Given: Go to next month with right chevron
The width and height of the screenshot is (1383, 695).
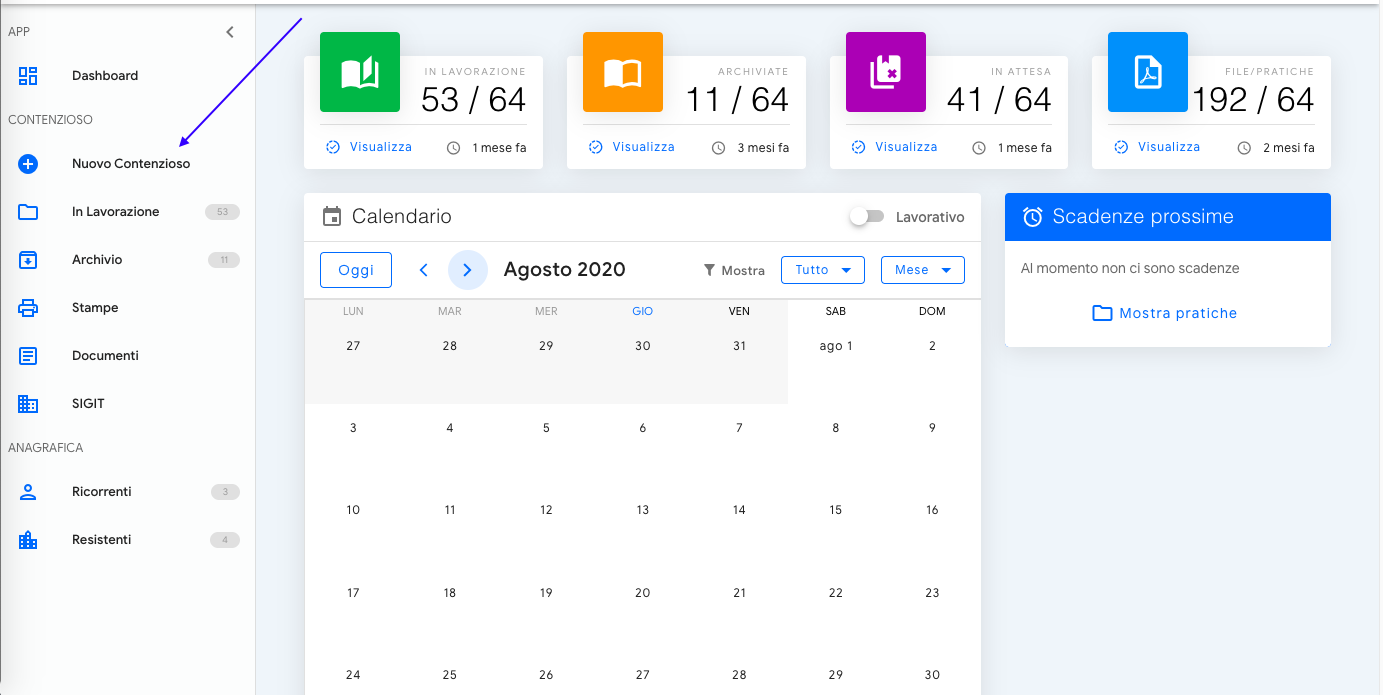Looking at the screenshot, I should 467,270.
